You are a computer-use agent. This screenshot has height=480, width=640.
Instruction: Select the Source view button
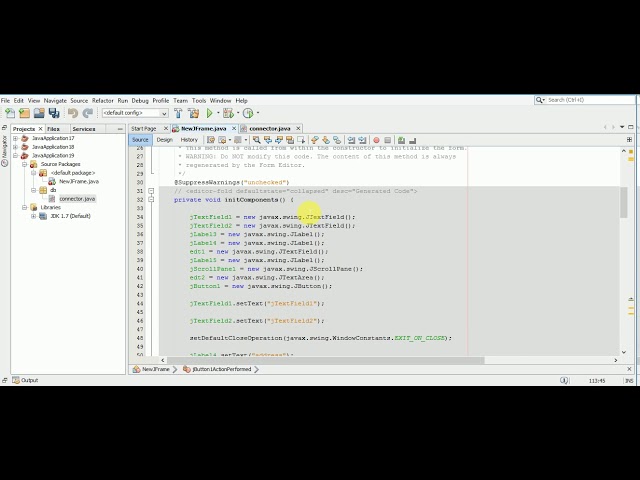[140, 140]
